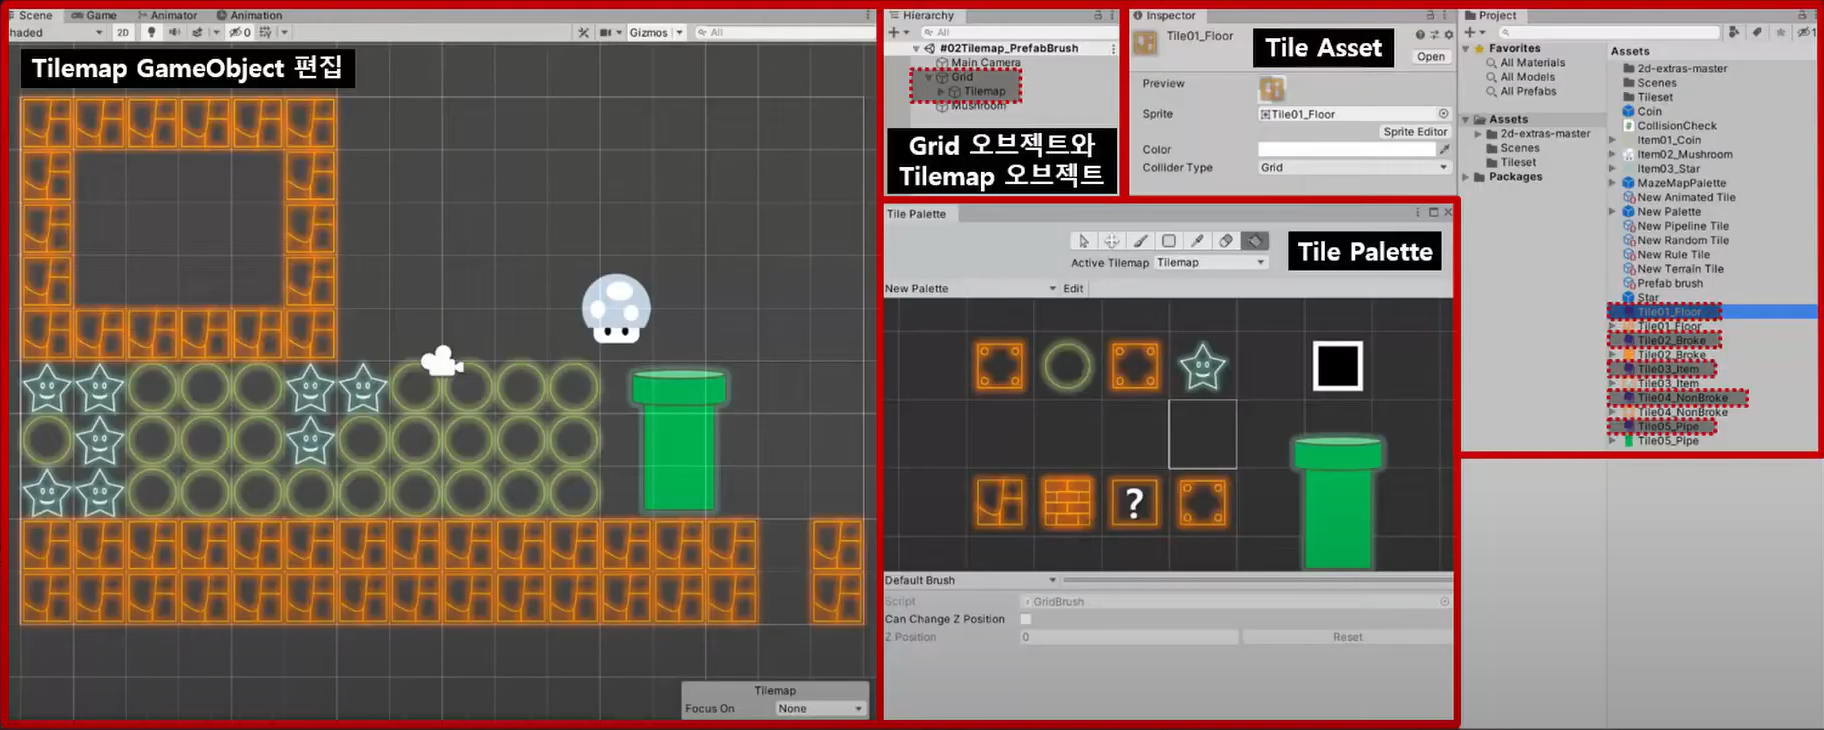This screenshot has height=730, width=1824.
Task: Click the Sprite object picker circle
Action: pyautogui.click(x=1443, y=114)
